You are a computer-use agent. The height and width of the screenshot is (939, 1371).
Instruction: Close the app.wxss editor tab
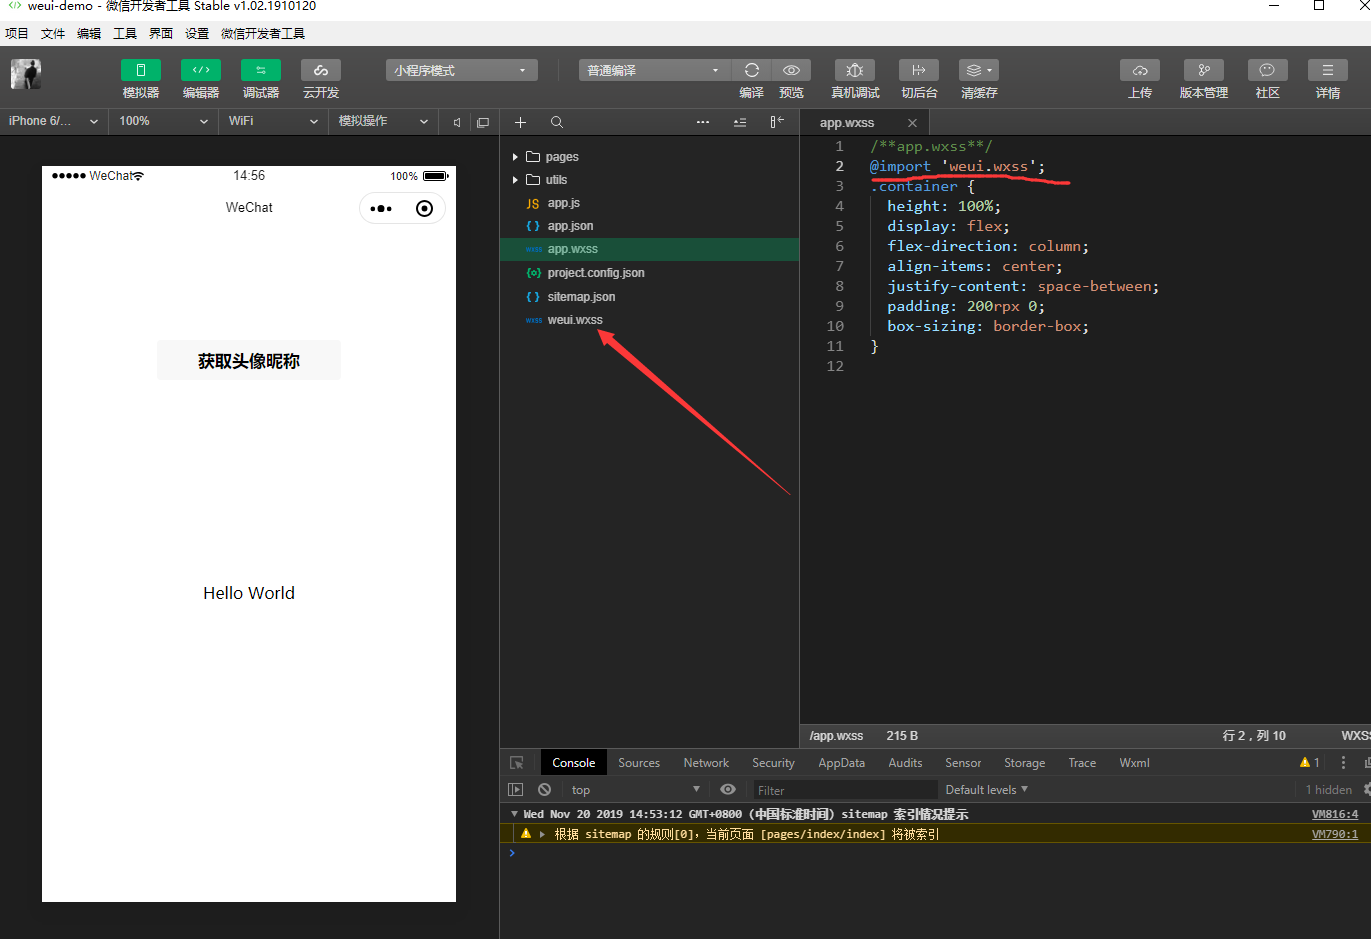coord(912,123)
